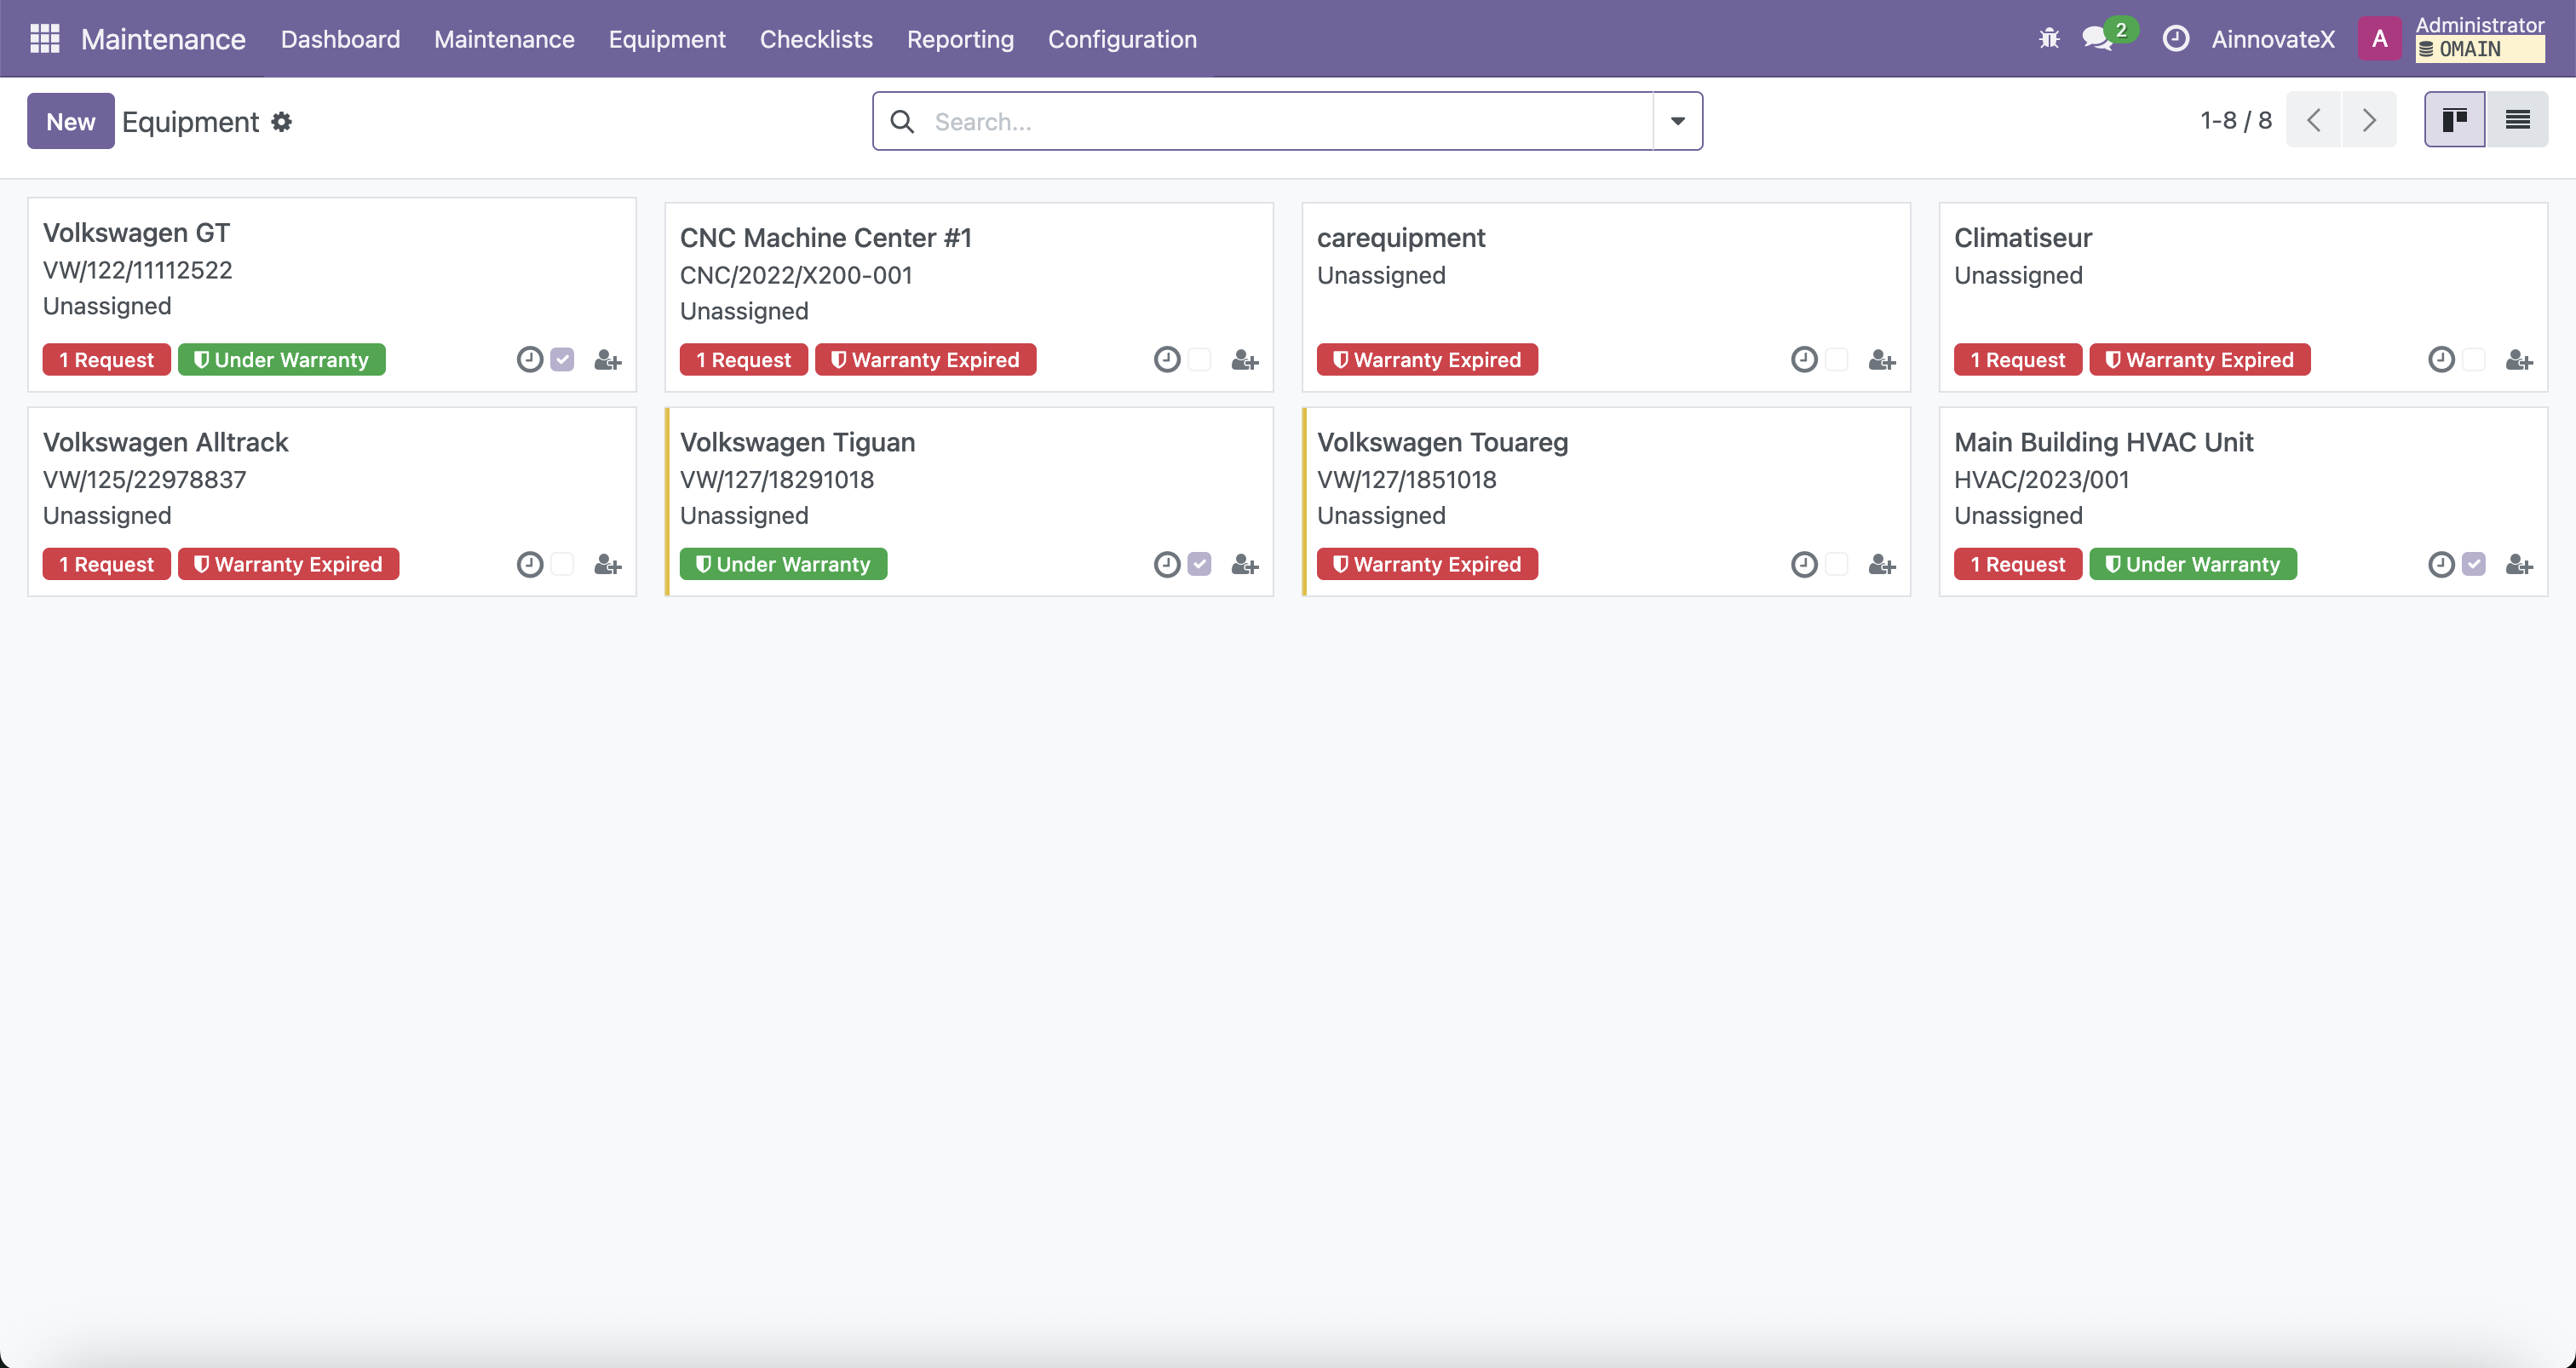Click activity clock on Volkswagen GT card
The image size is (2576, 1368).
[x=530, y=360]
